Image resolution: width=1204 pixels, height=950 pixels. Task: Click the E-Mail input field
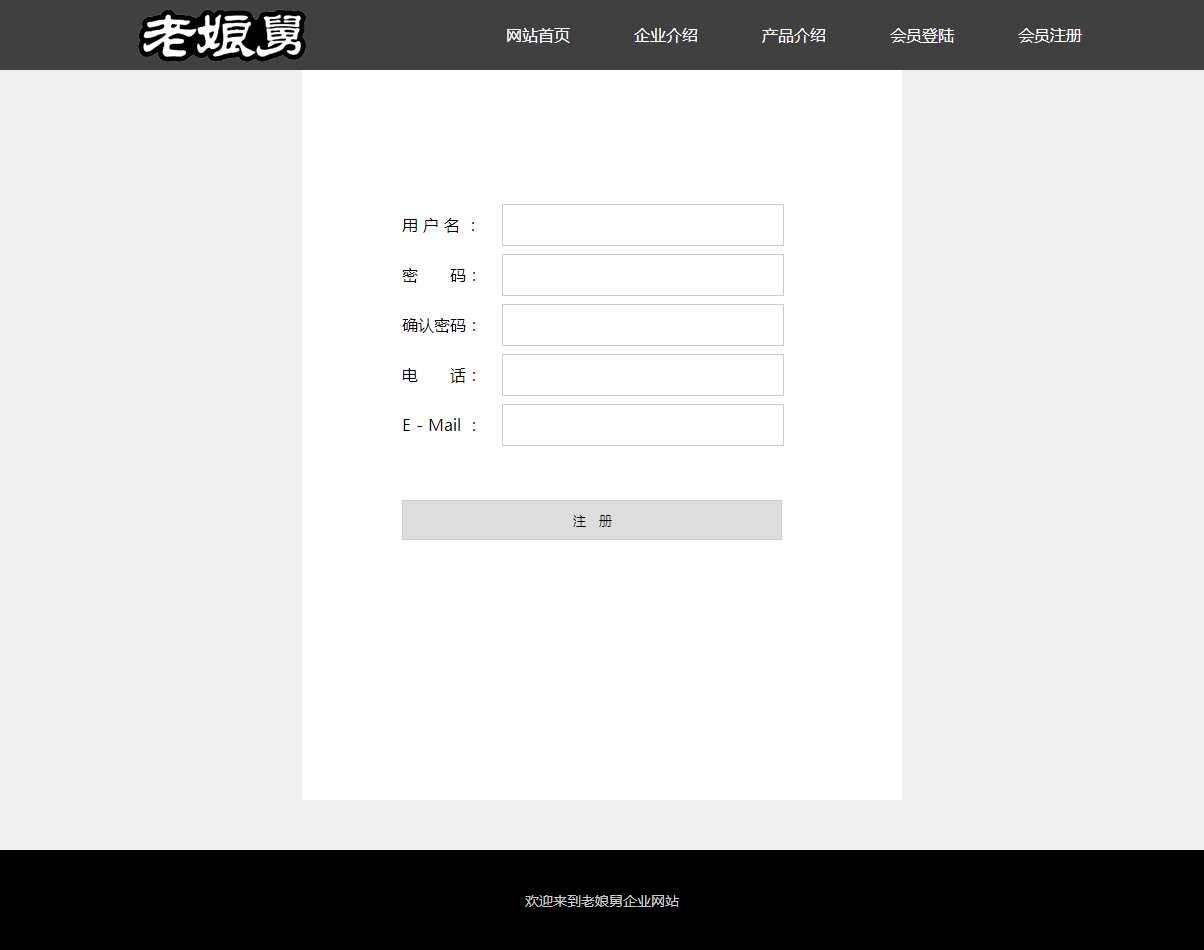(x=642, y=425)
